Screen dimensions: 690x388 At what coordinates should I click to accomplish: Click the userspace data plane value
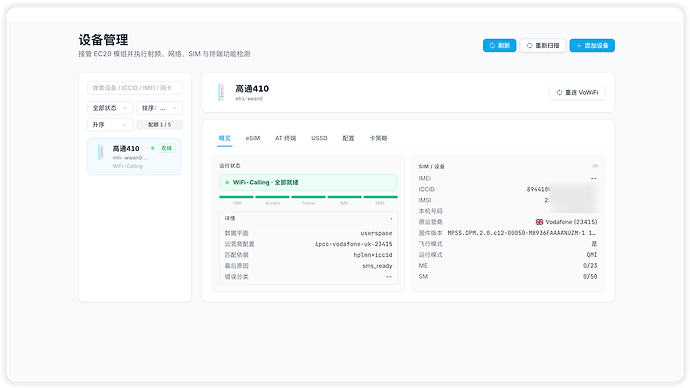(x=376, y=233)
